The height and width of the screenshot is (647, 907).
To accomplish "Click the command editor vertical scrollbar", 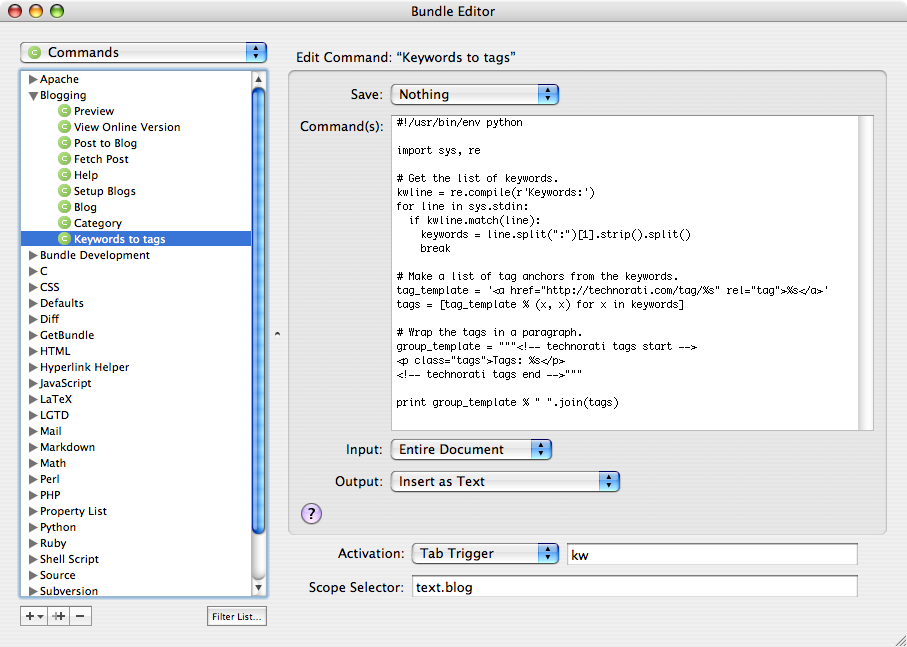I will coord(866,273).
